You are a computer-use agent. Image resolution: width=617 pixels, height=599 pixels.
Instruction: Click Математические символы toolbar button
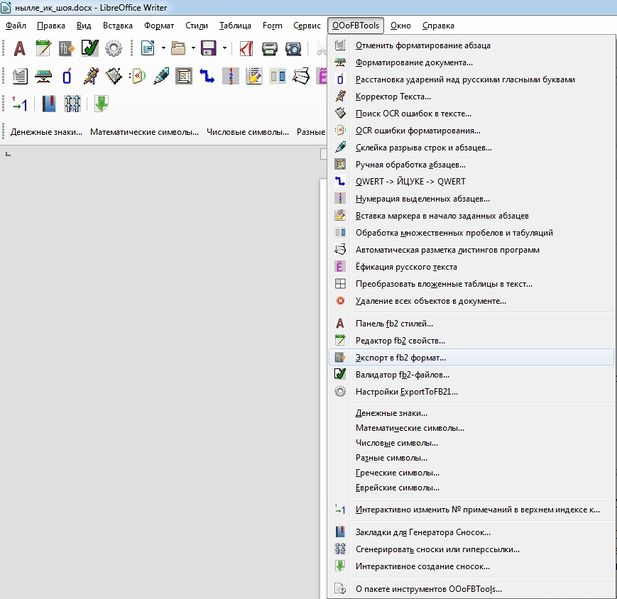click(144, 132)
